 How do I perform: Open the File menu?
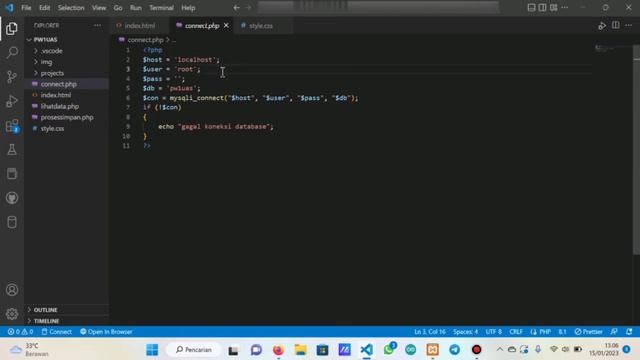(x=26, y=8)
